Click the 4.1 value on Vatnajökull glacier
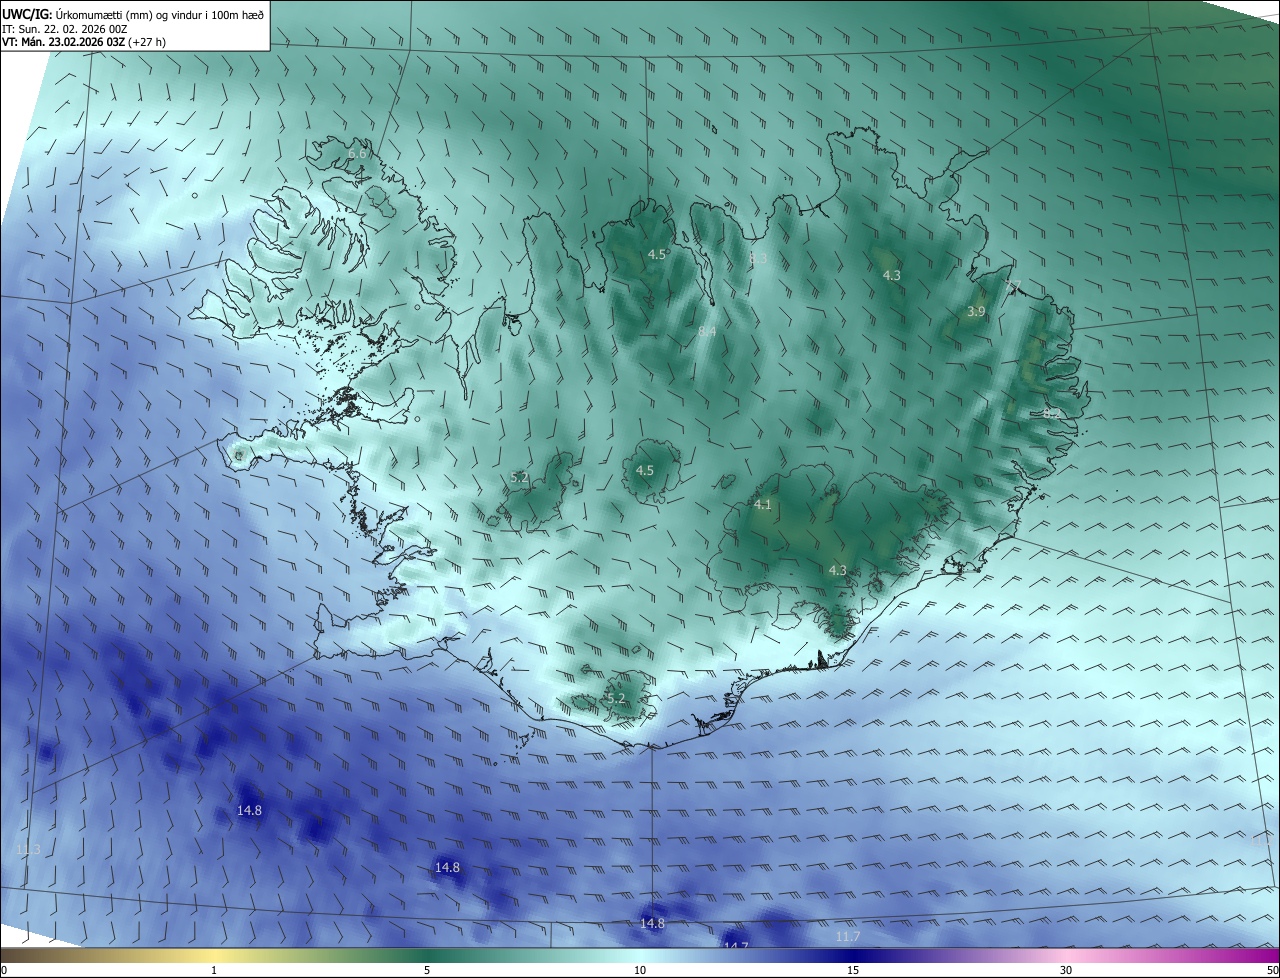The image size is (1280, 978). pos(763,505)
